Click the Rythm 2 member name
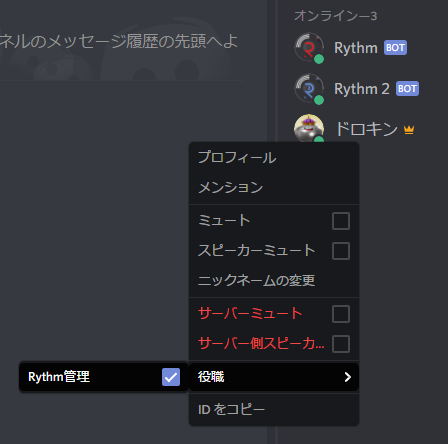Viewport: 448px width, 444px height. pos(362,89)
